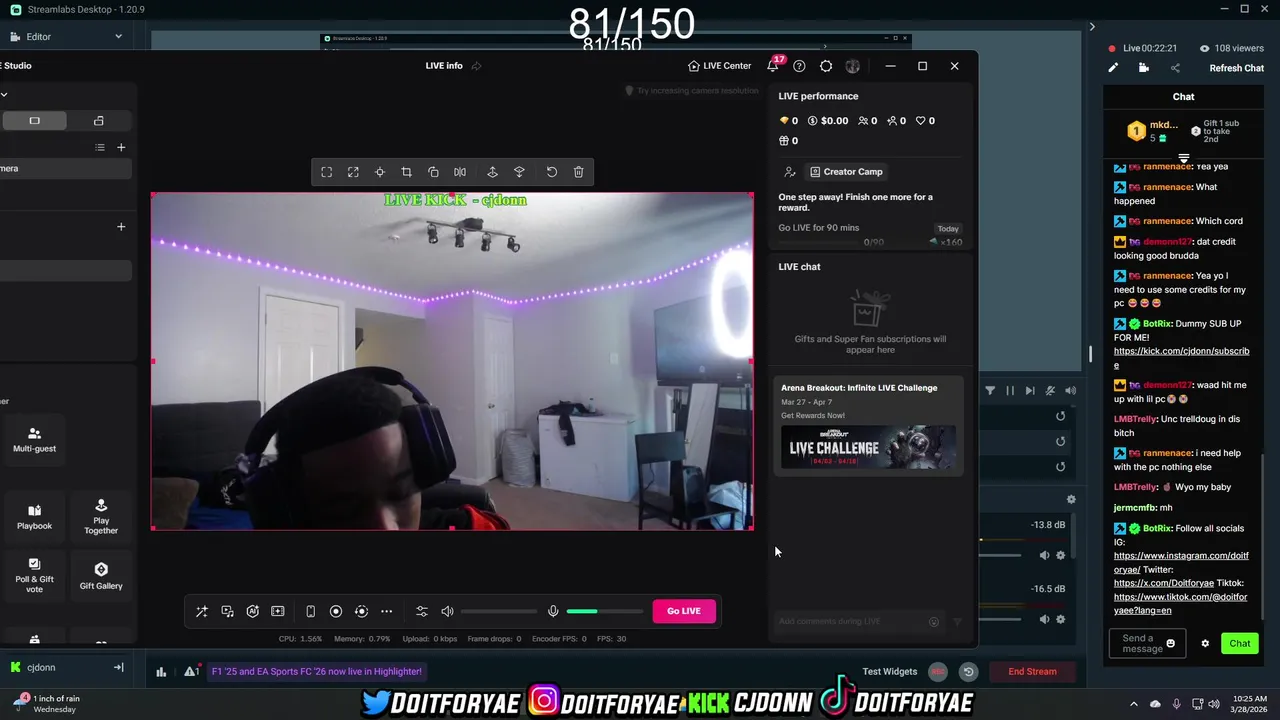1280x720 pixels.
Task: Open chat settings gear next to Chat button
Action: (x=1205, y=643)
